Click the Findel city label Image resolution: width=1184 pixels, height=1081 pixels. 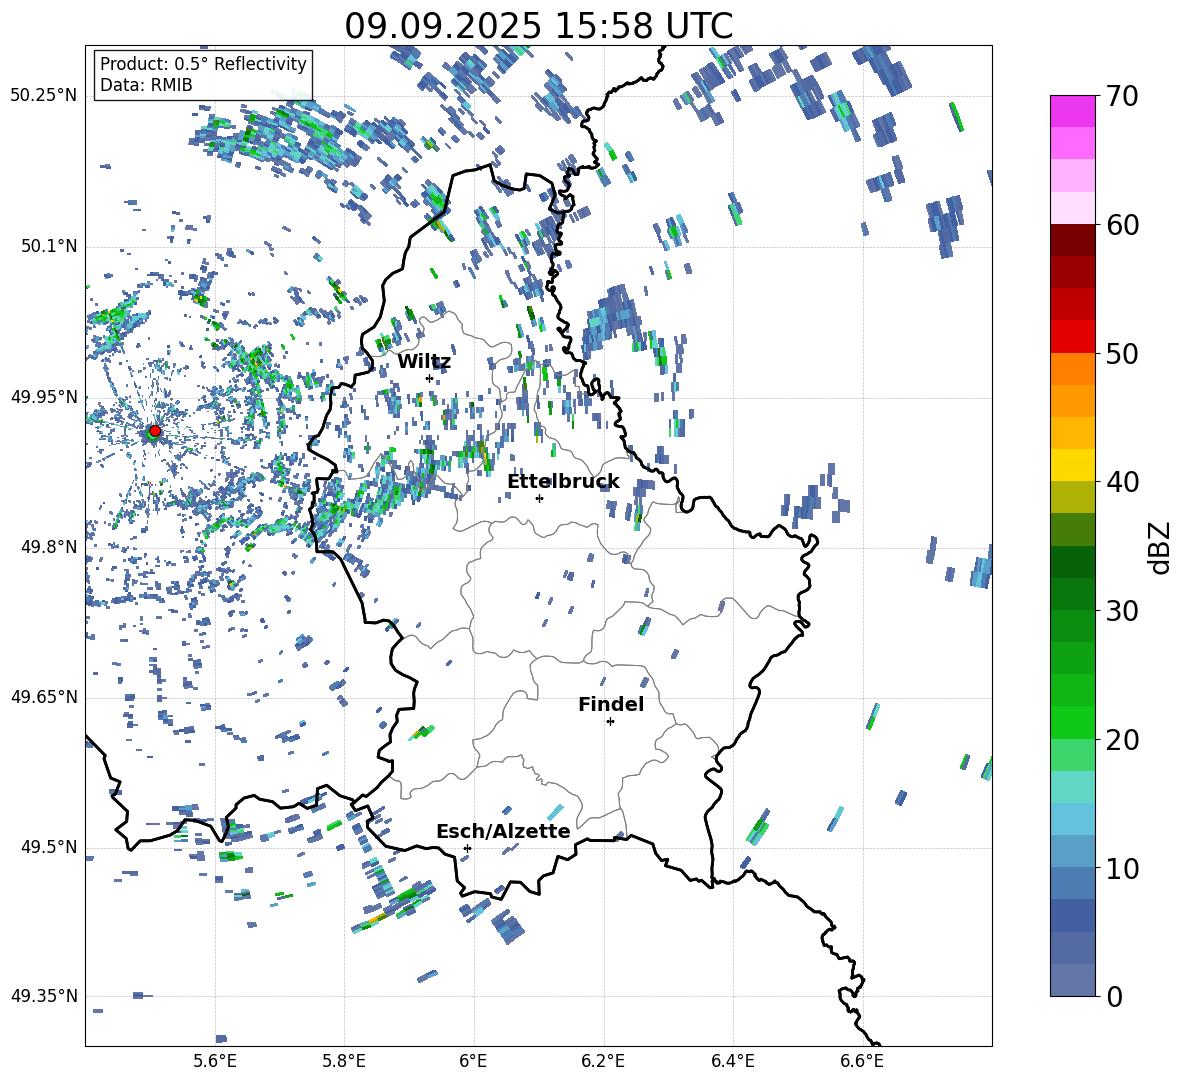pyautogui.click(x=611, y=704)
